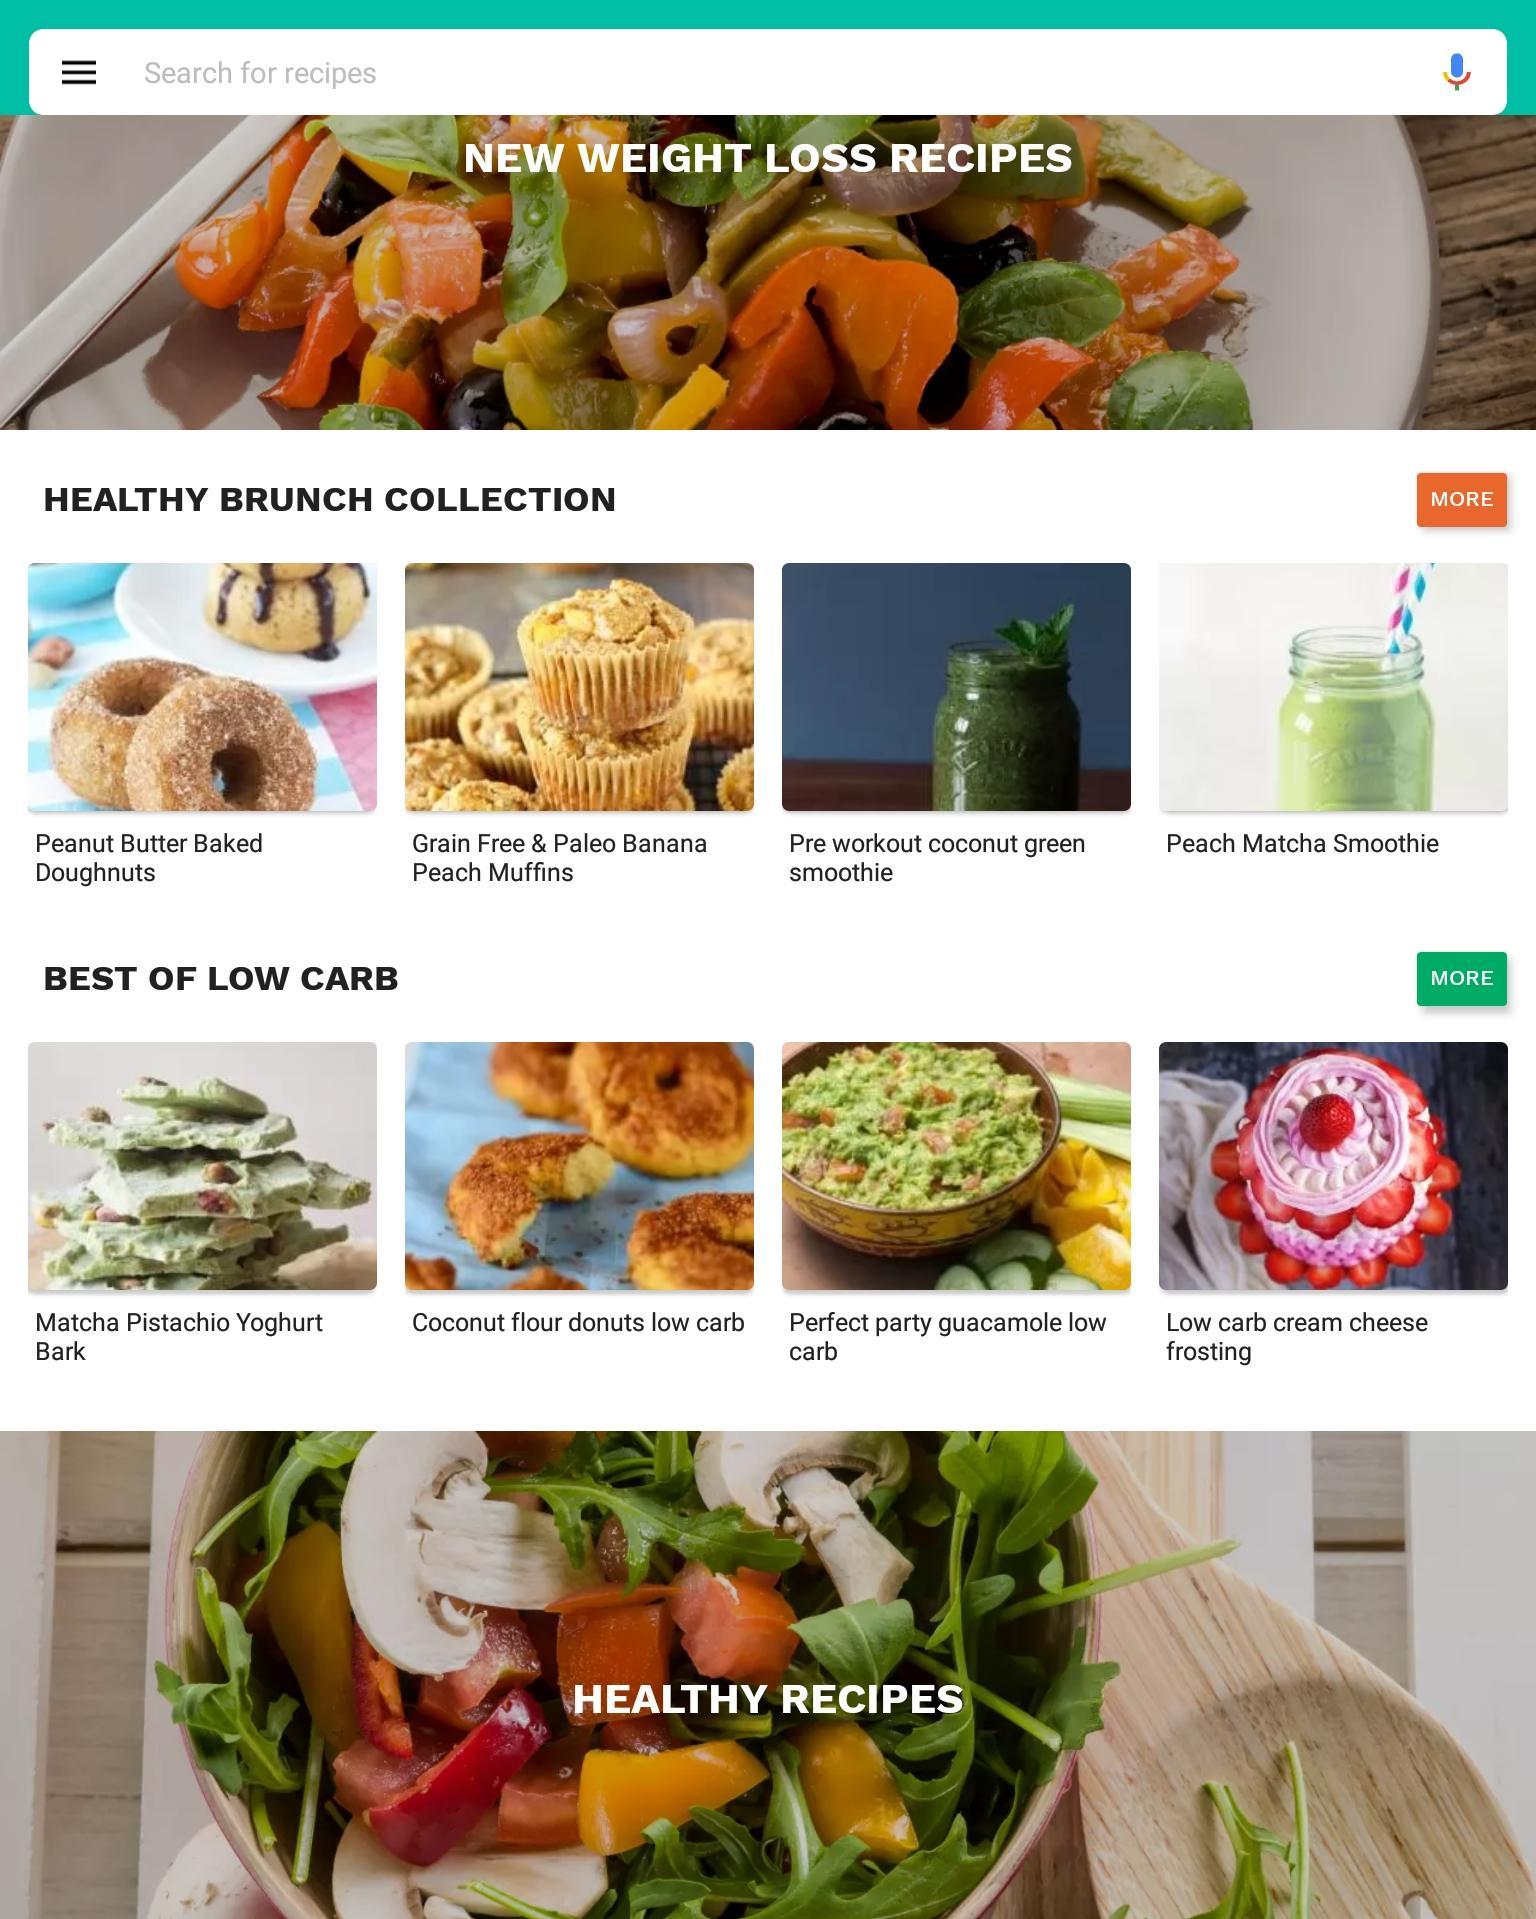Viewport: 1536px width, 1919px height.
Task: Select the Banana Peach Muffins photo
Action: pyautogui.click(x=579, y=687)
